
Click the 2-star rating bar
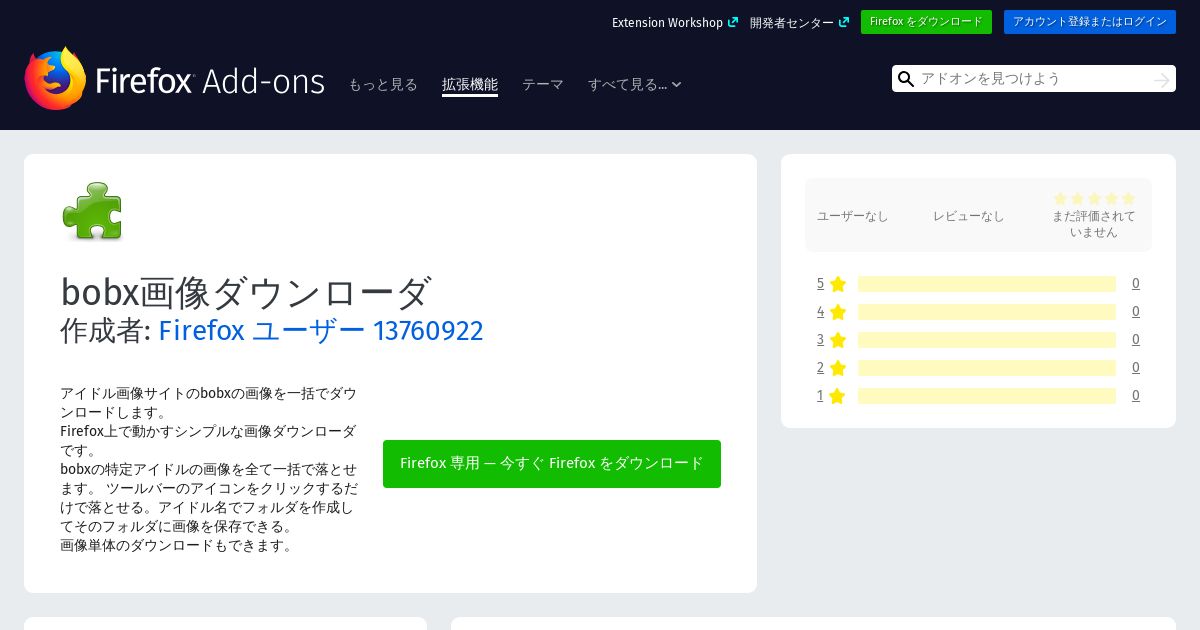point(987,368)
